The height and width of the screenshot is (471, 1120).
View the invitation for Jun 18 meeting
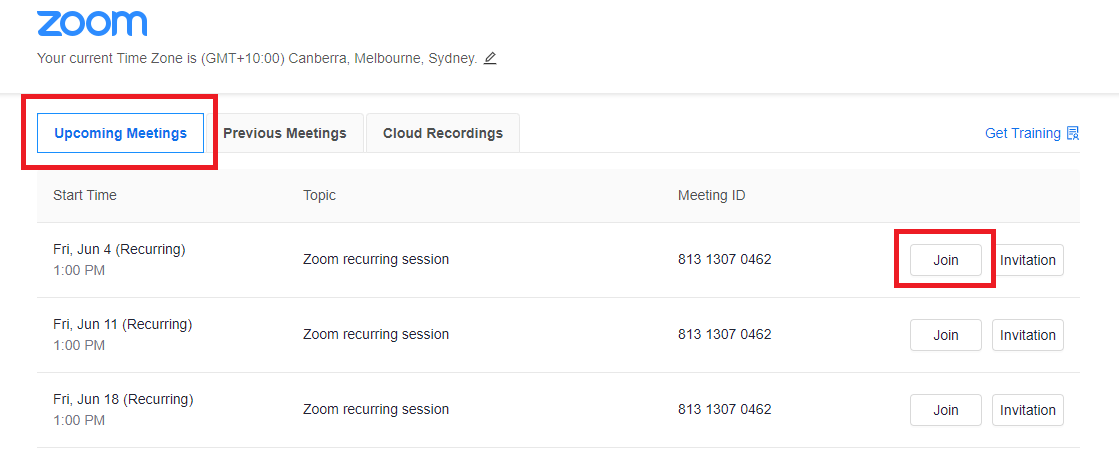click(1028, 410)
